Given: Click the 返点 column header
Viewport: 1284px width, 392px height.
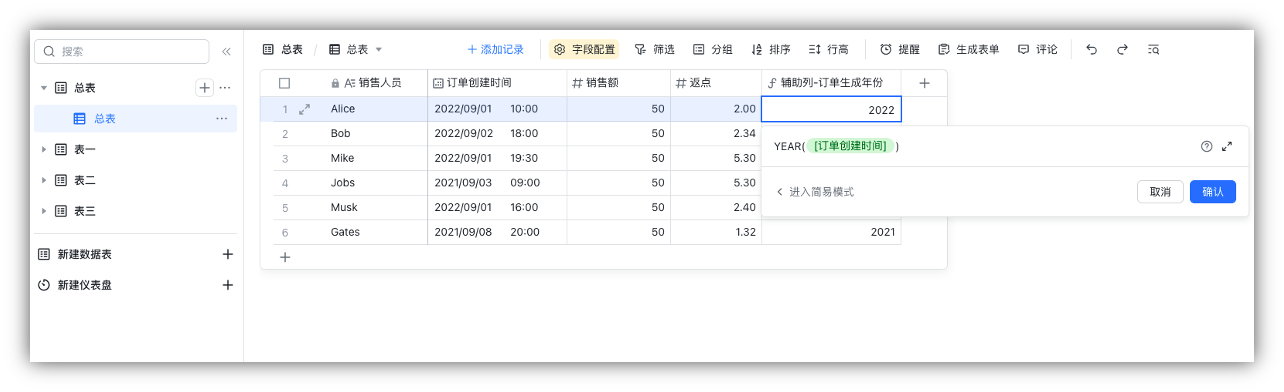Looking at the screenshot, I should click(716, 84).
